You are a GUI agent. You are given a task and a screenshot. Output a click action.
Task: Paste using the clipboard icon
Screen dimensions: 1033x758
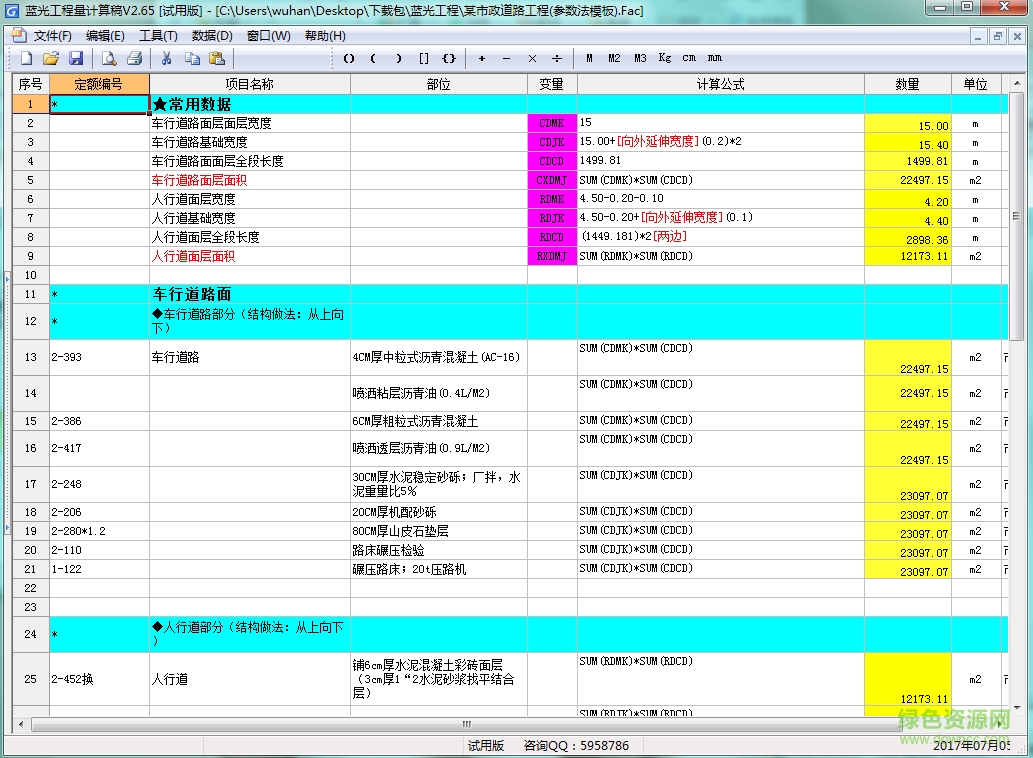click(x=216, y=58)
